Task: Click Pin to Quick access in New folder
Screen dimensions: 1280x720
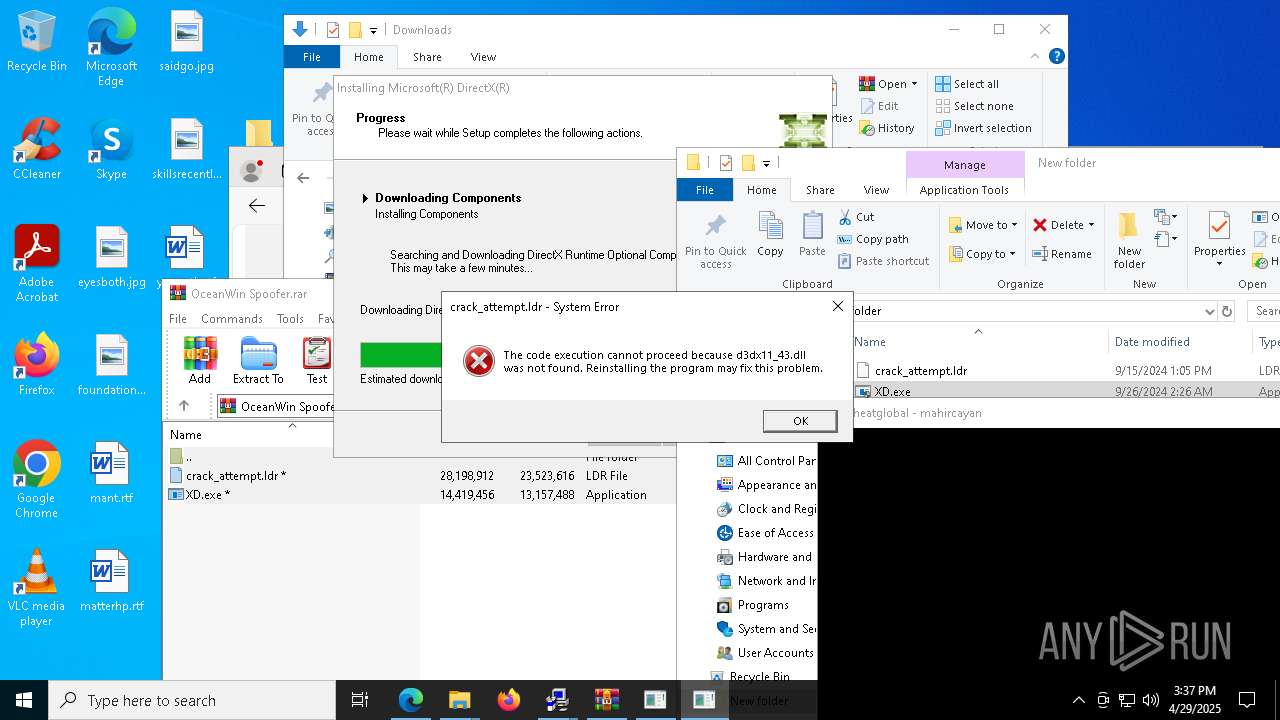Action: (x=715, y=241)
